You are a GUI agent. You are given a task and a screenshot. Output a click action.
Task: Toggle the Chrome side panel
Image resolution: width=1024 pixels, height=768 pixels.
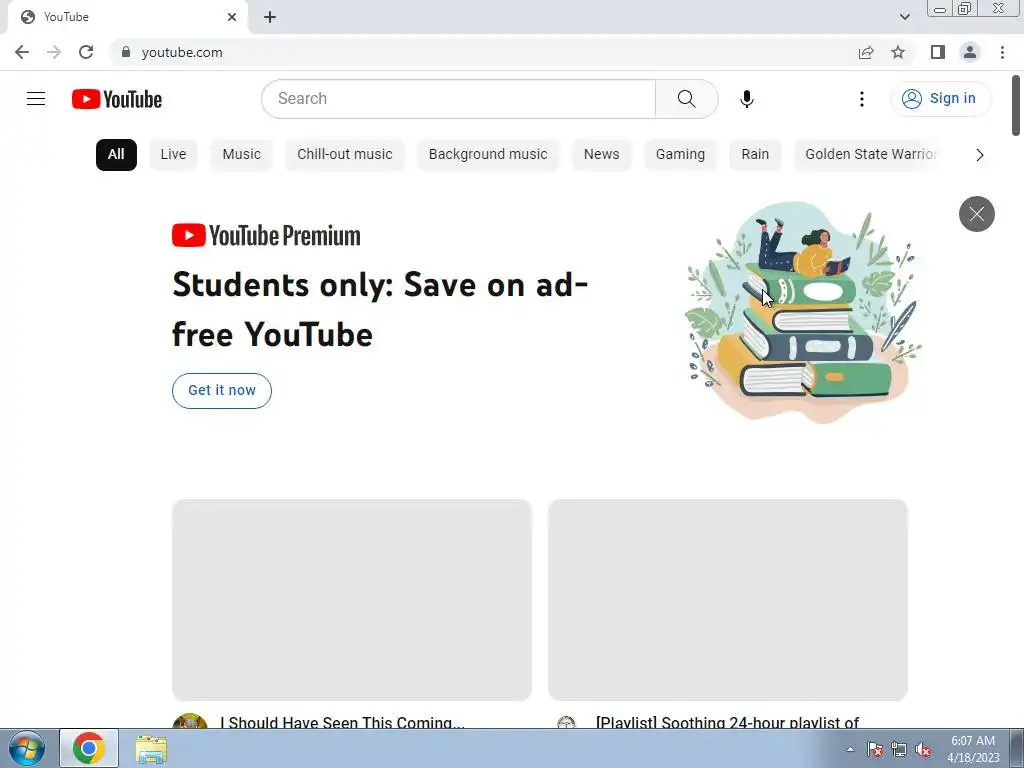[x=938, y=52]
